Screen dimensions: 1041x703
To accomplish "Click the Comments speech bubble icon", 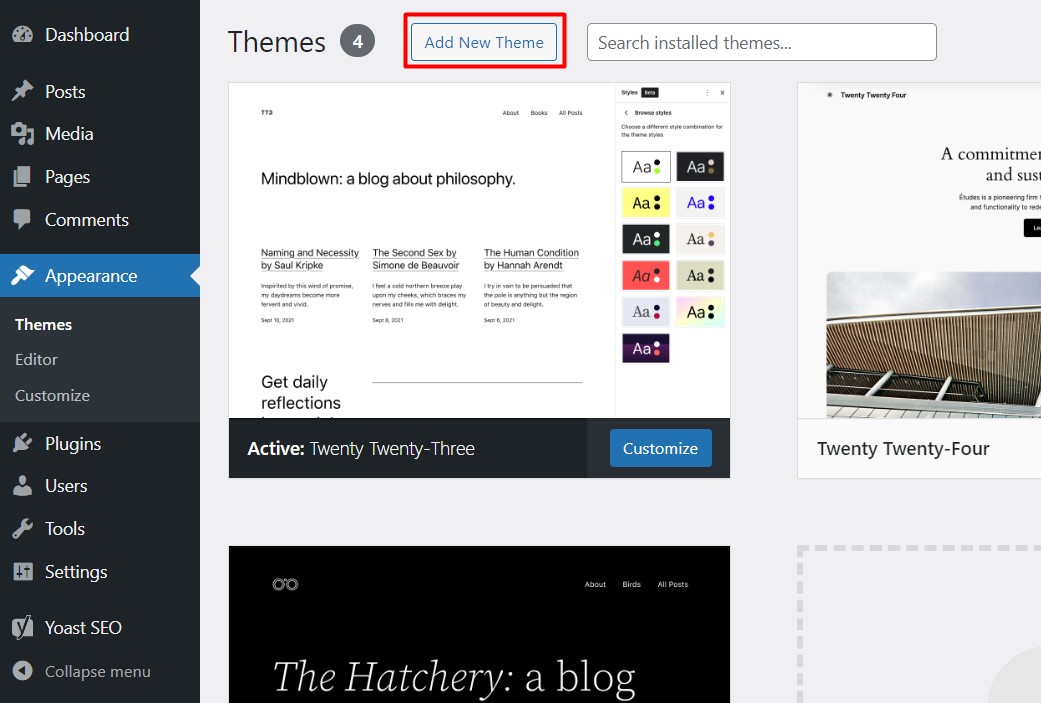I will click(23, 219).
